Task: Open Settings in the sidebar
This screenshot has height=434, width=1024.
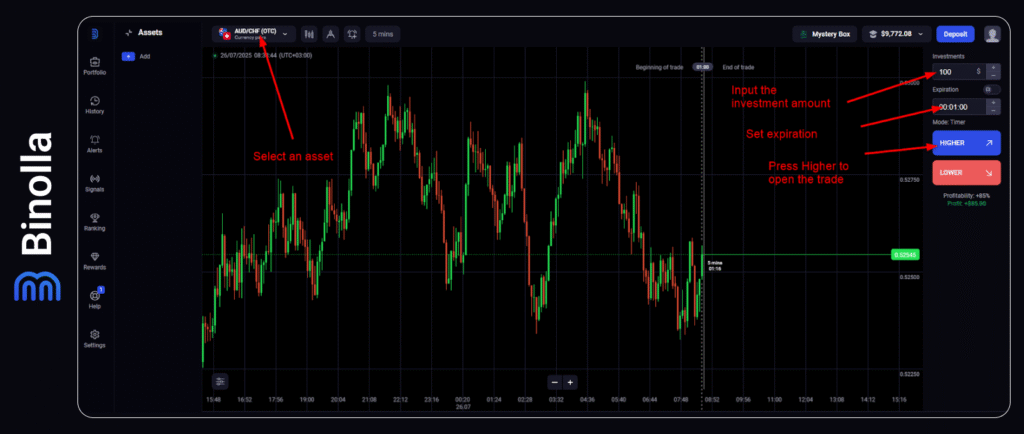Action: [95, 339]
